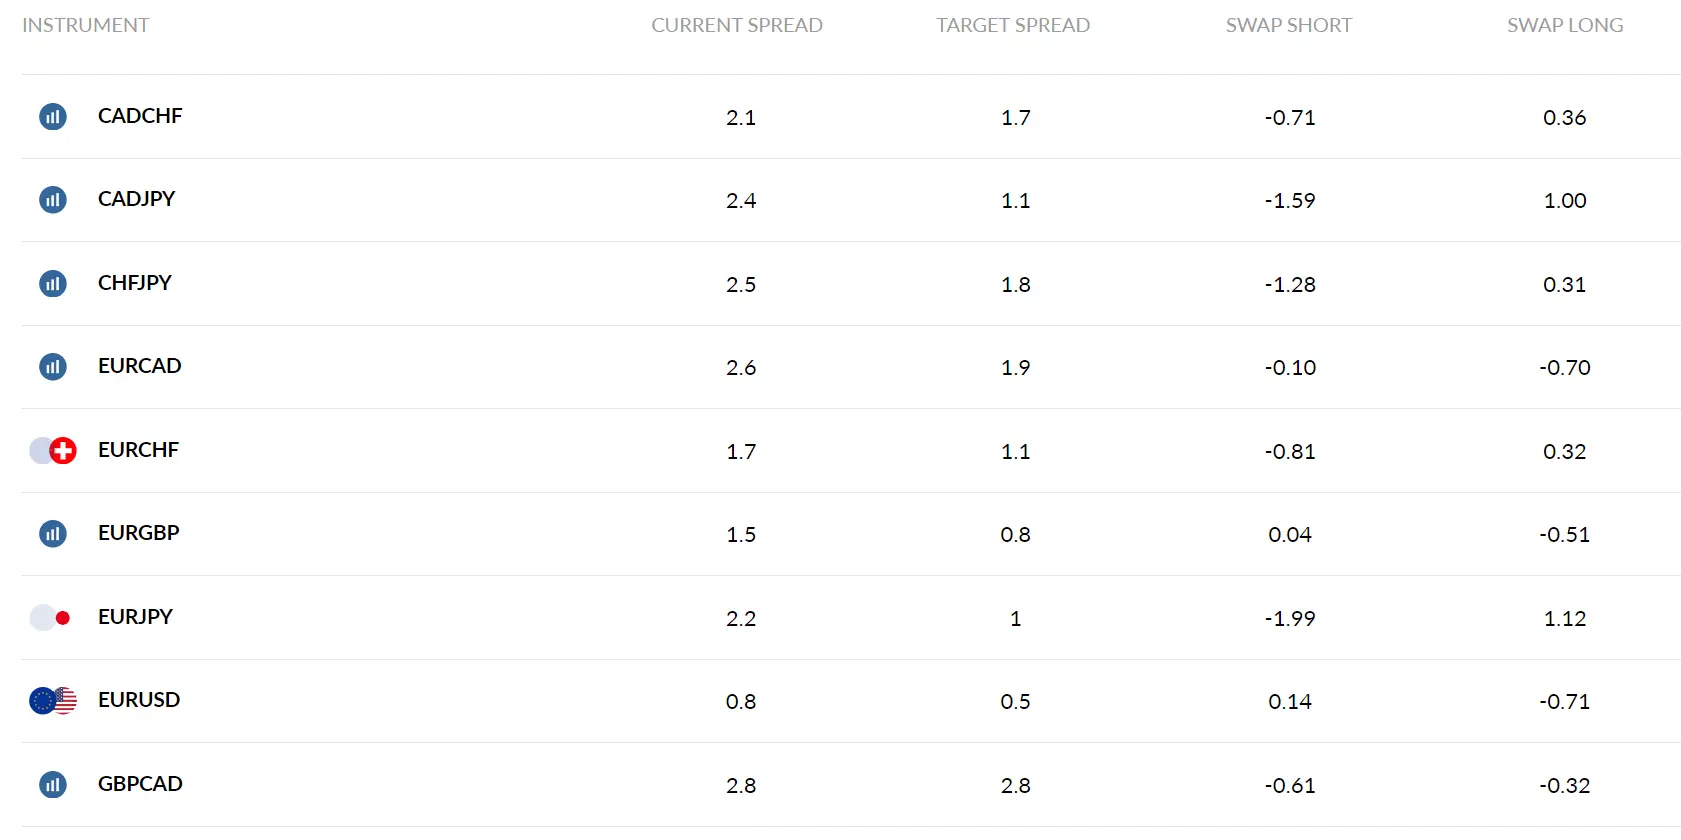The image size is (1681, 840).
Task: Select the CADCHF instrument name
Action: point(140,116)
